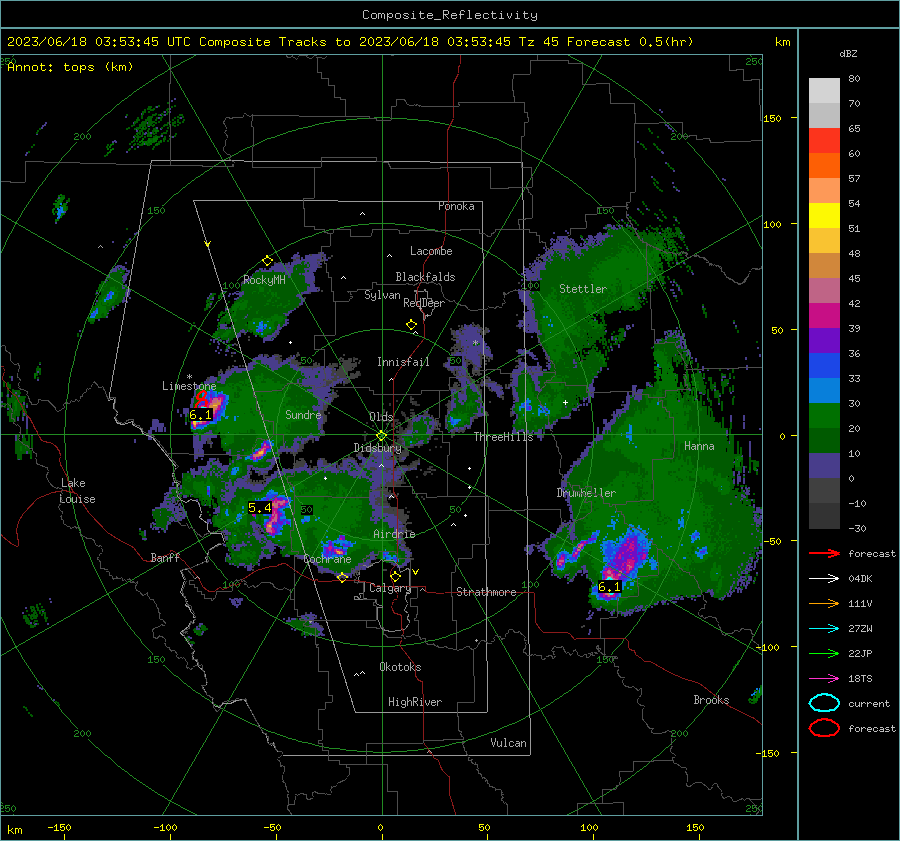The height and width of the screenshot is (841, 900).
Task: Click the 6.1 tops label near Limestone
Action: pyautogui.click(x=200, y=414)
